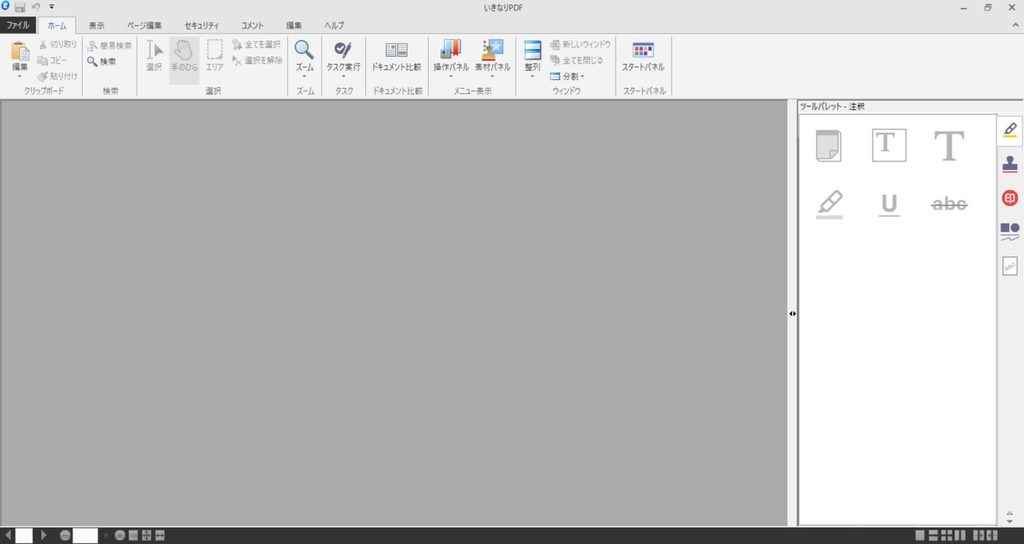1024x544 pixels.
Task: Select the large T typewriter text tool
Action: tap(949, 145)
